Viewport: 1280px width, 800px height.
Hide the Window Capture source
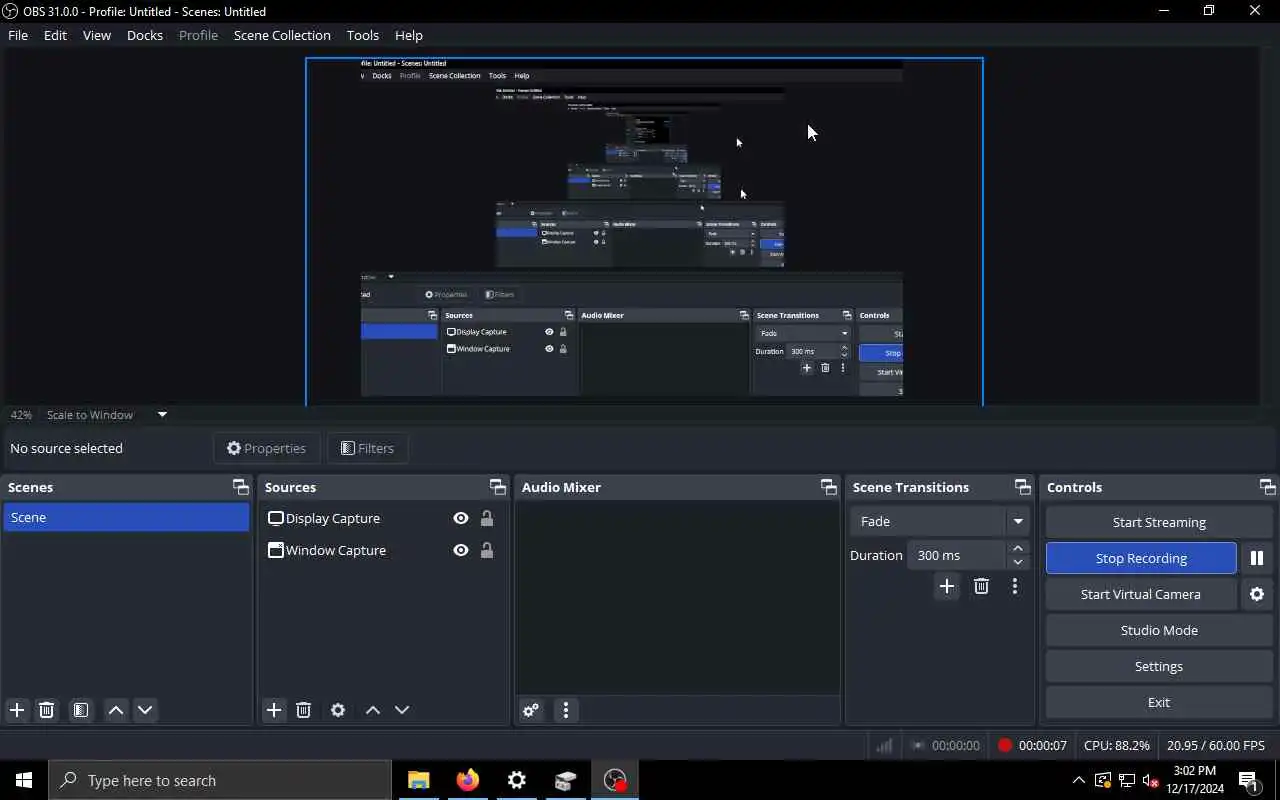click(461, 550)
